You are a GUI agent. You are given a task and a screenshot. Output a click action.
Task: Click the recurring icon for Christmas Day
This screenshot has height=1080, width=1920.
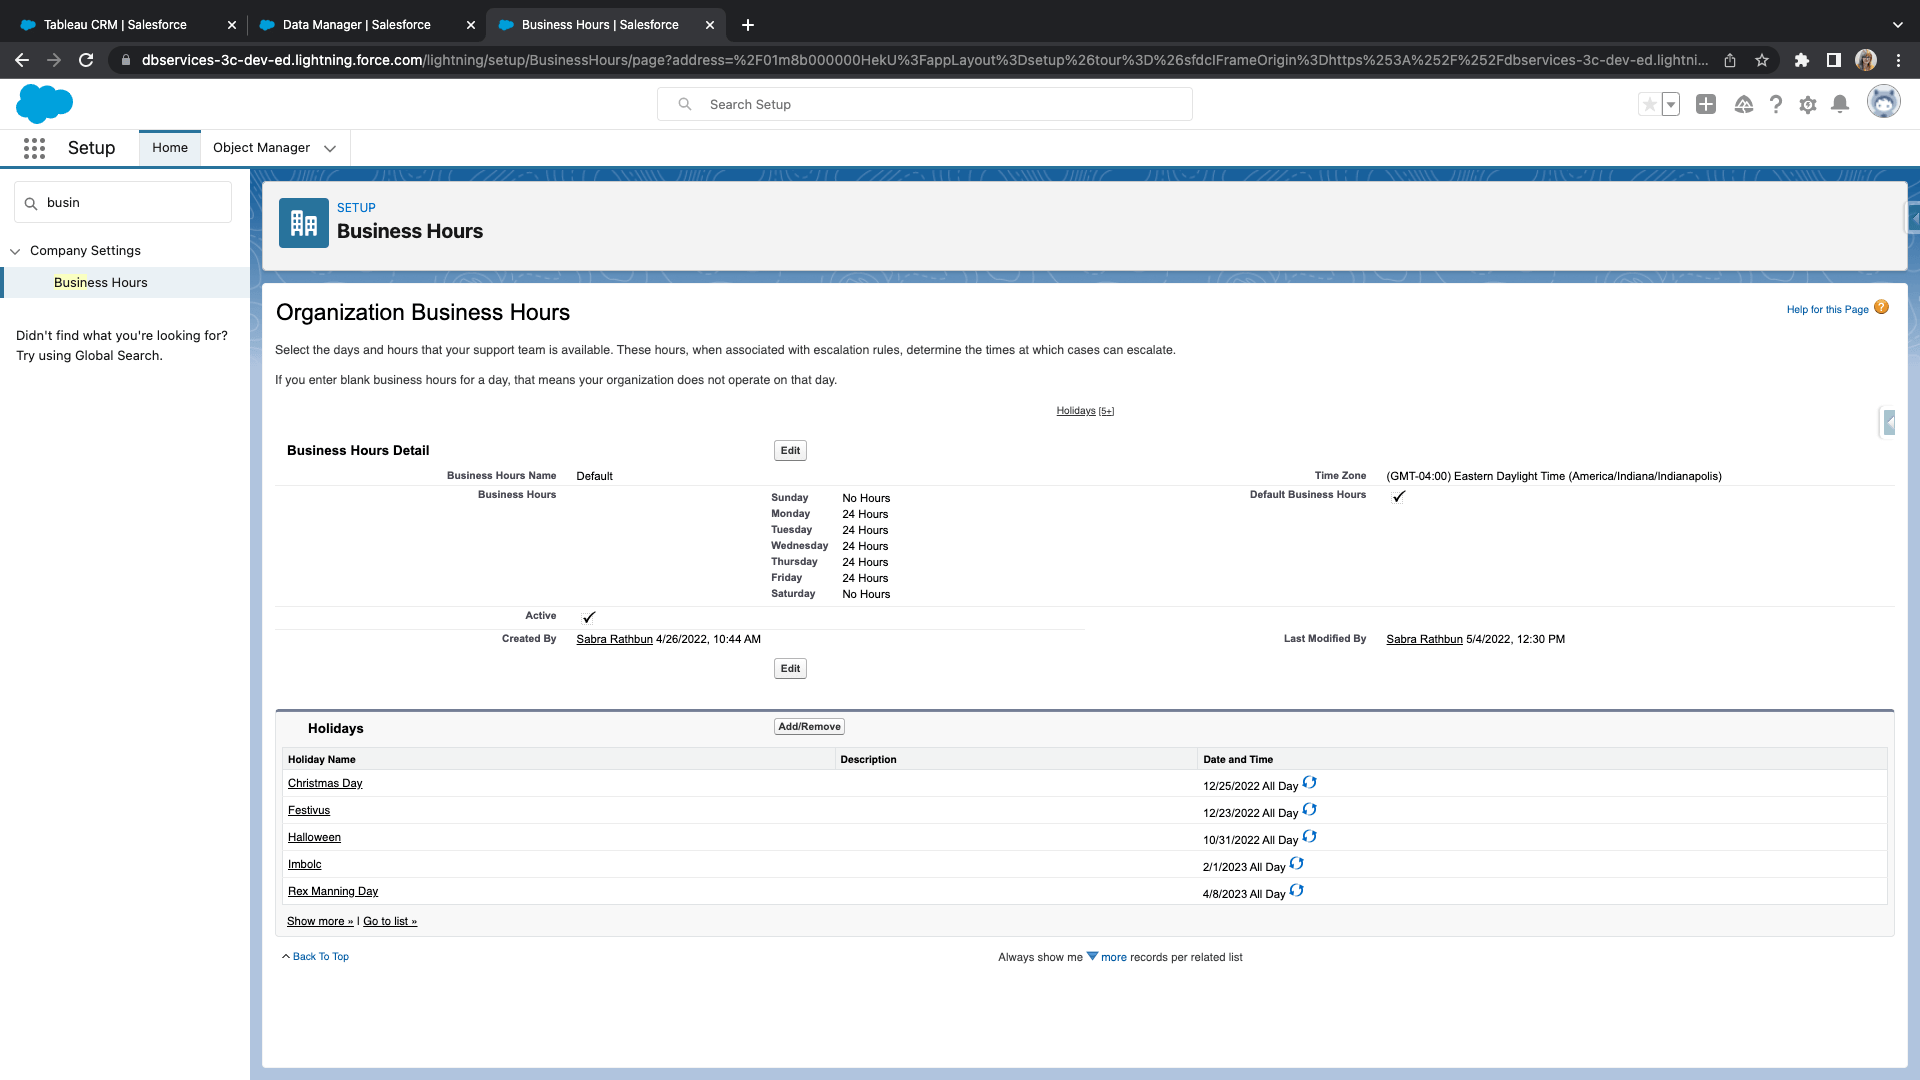[x=1309, y=783]
